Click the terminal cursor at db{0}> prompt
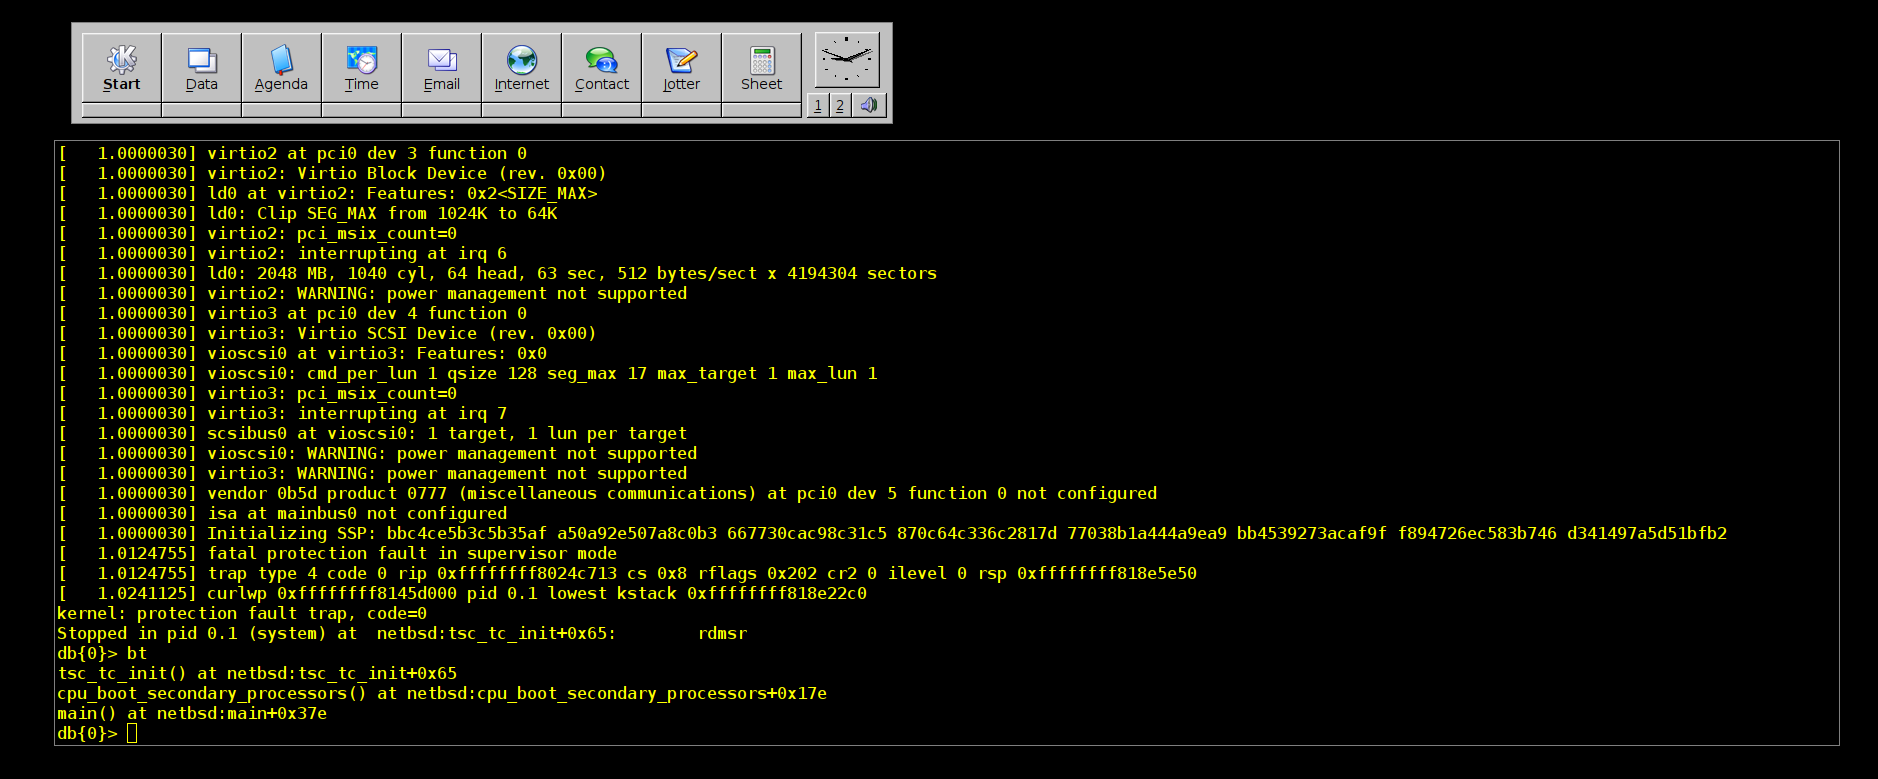 [x=132, y=733]
